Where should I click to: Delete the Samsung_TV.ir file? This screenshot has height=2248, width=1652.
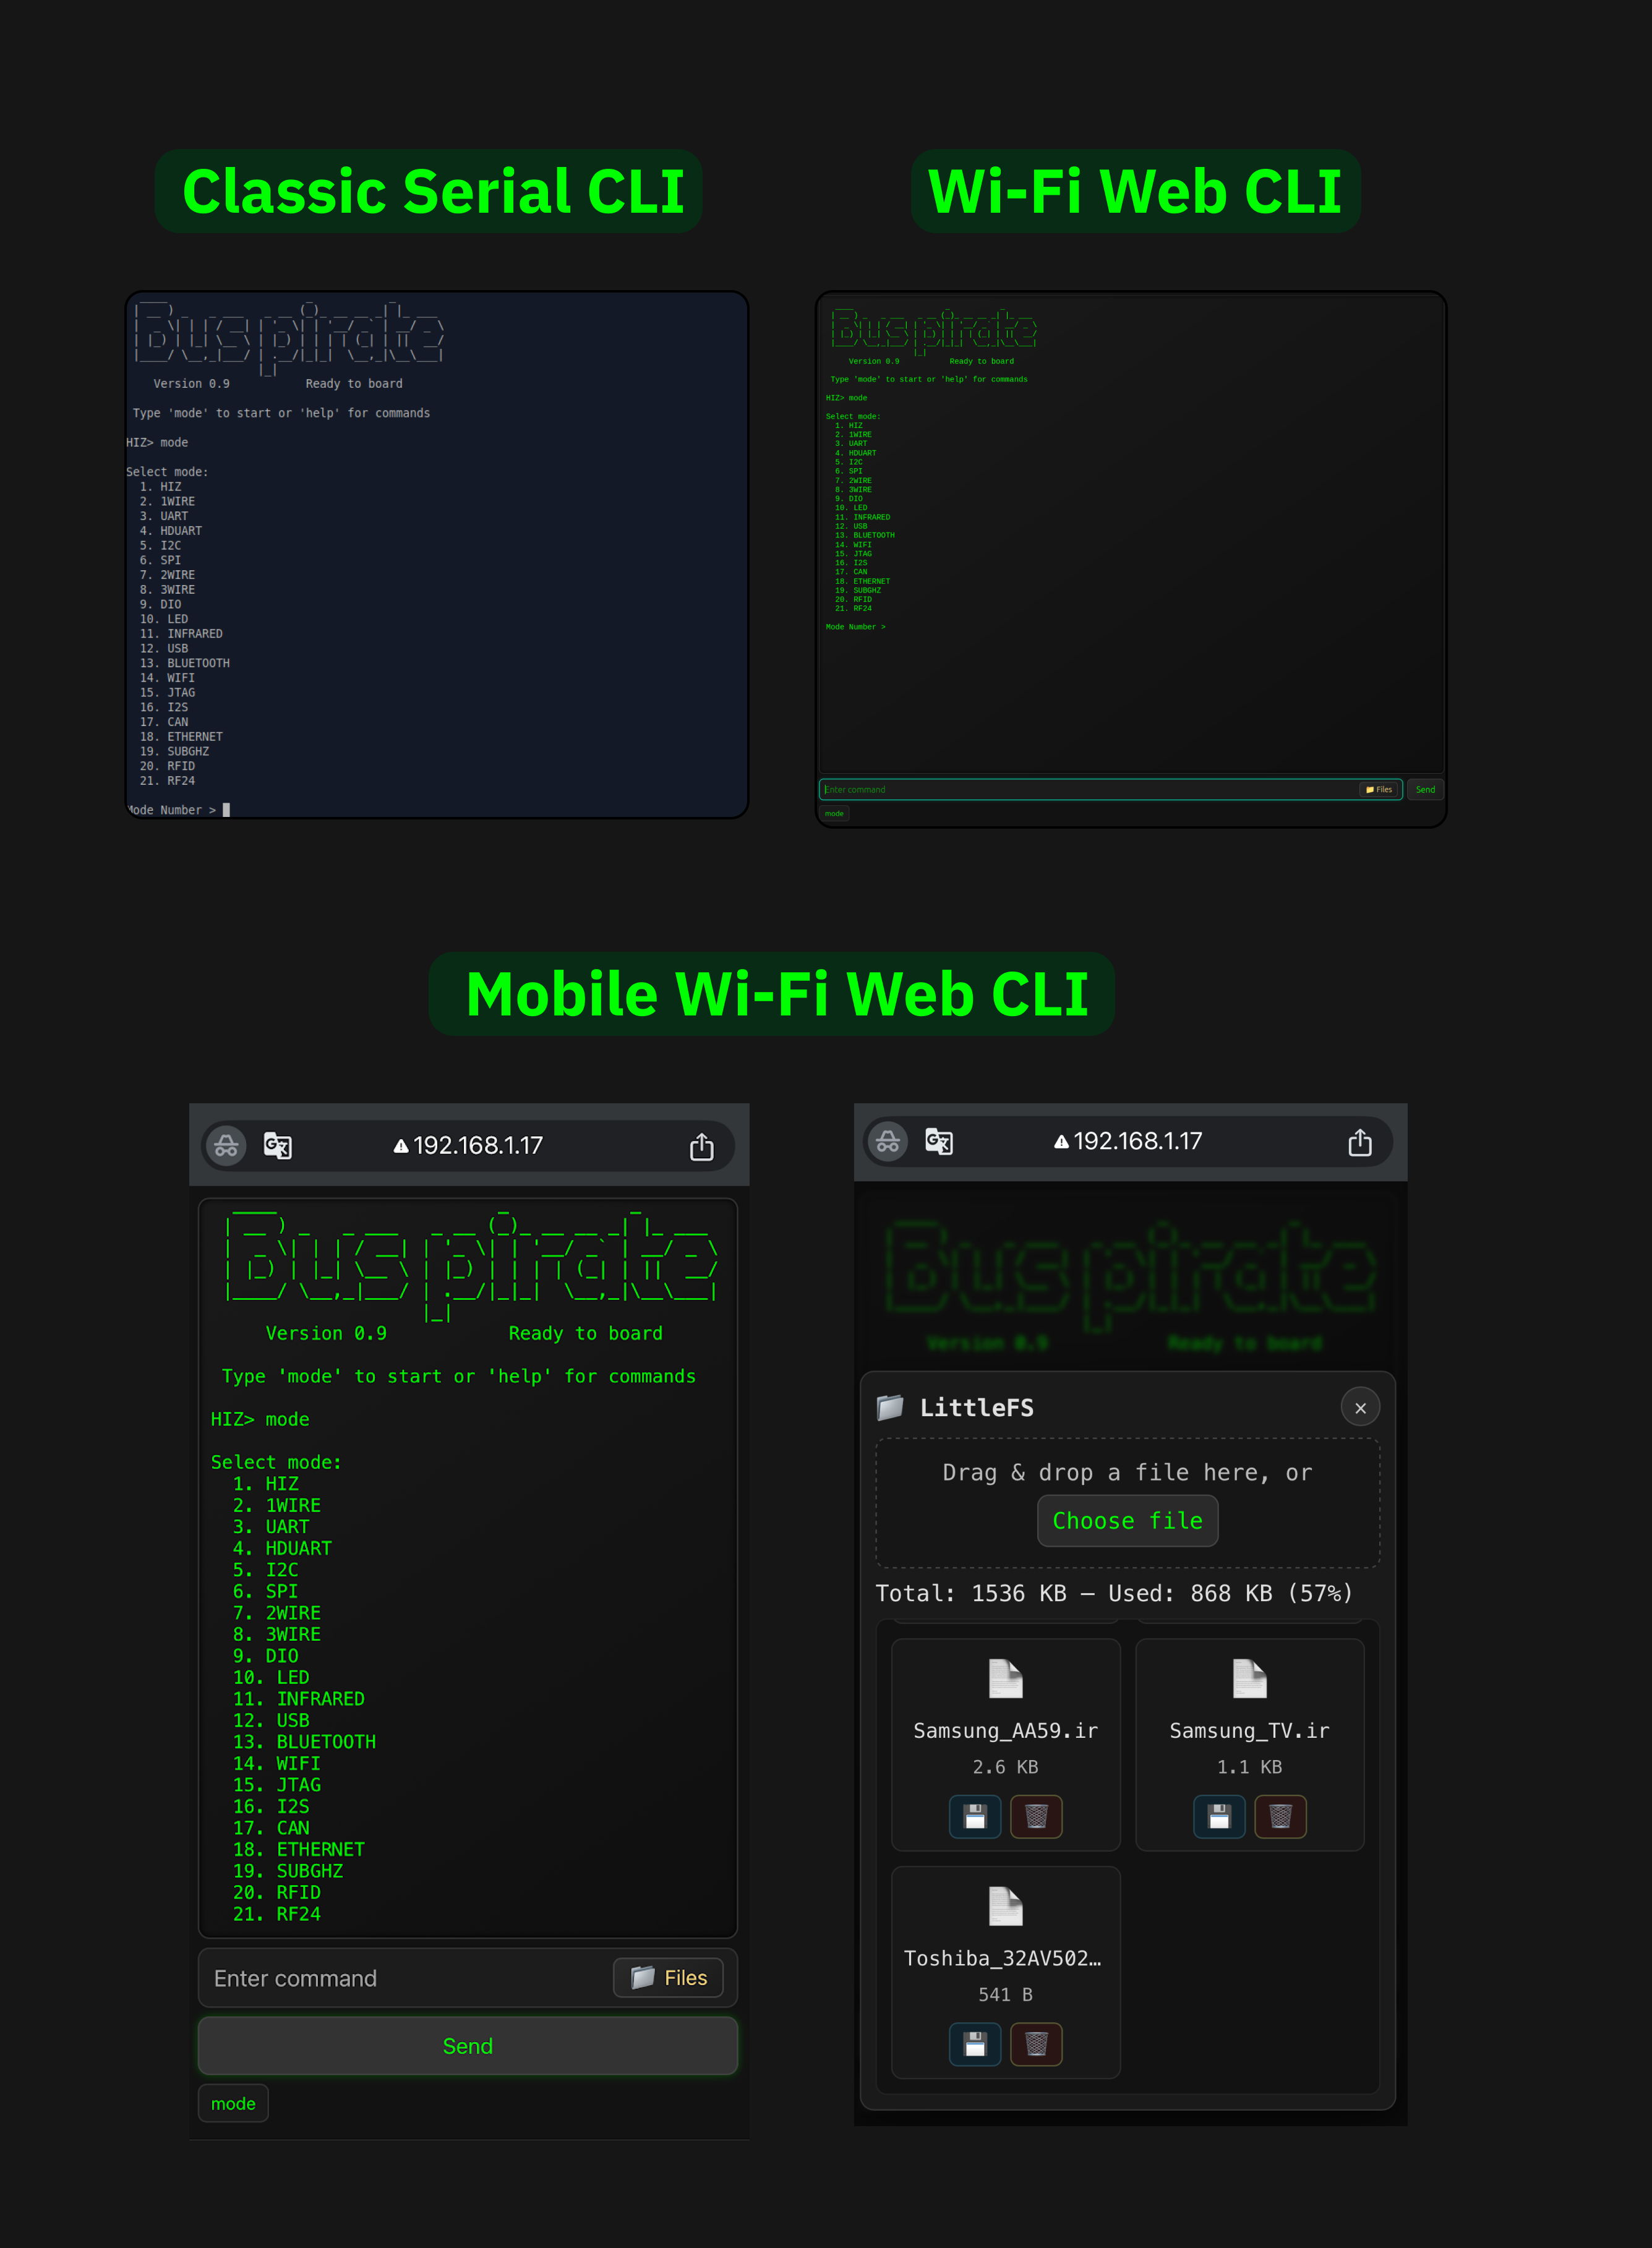1280,1816
